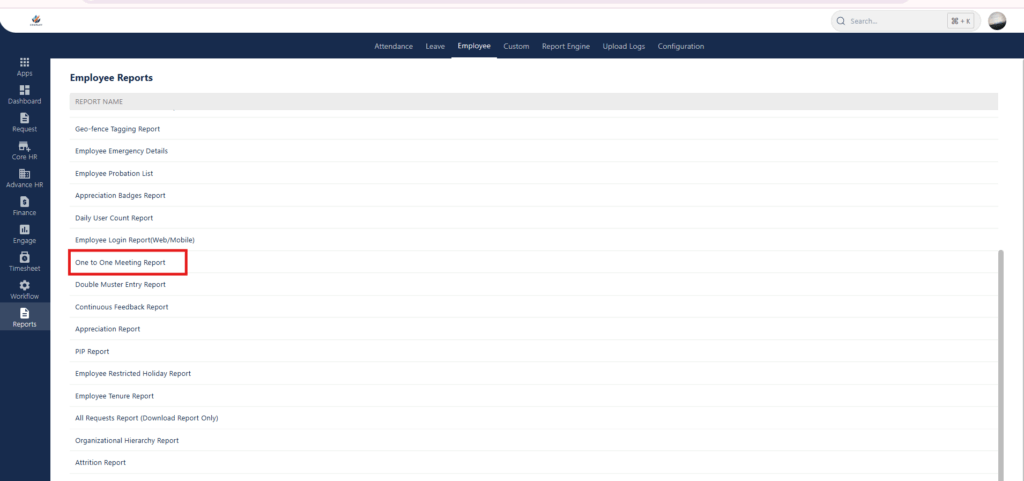
Task: Open PIP Report
Action: click(x=534, y=351)
